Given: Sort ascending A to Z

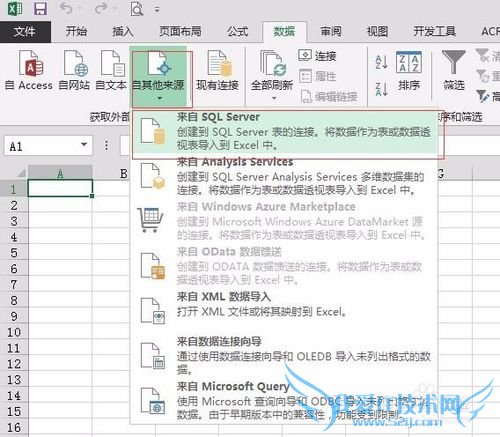Looking at the screenshot, I should (381, 62).
